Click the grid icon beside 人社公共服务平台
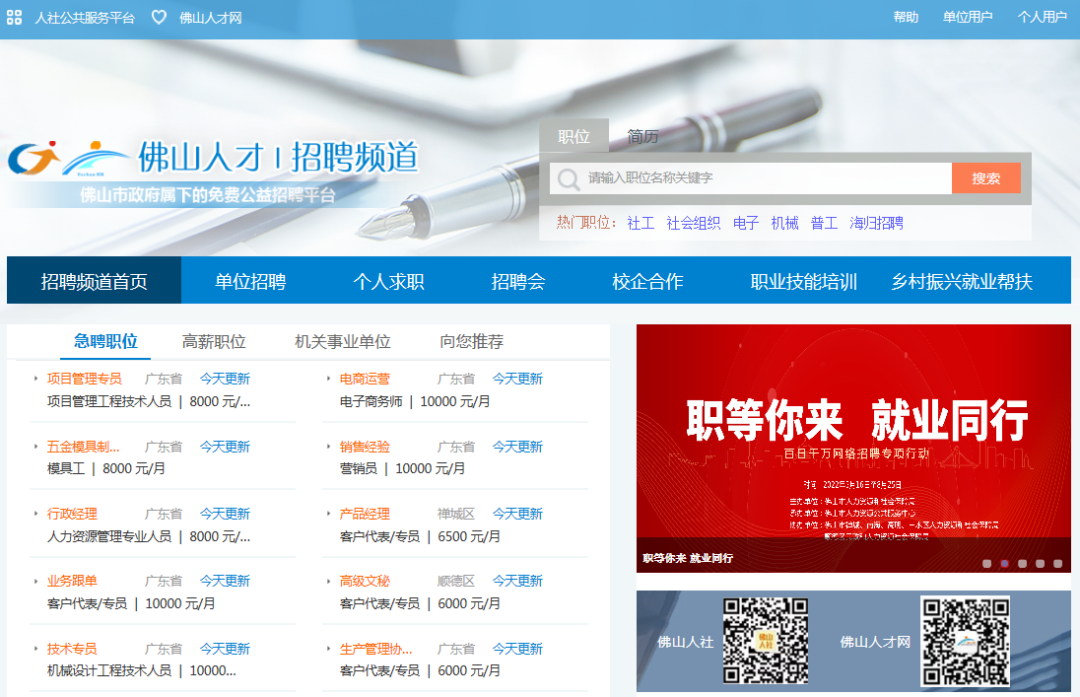 pos(14,17)
